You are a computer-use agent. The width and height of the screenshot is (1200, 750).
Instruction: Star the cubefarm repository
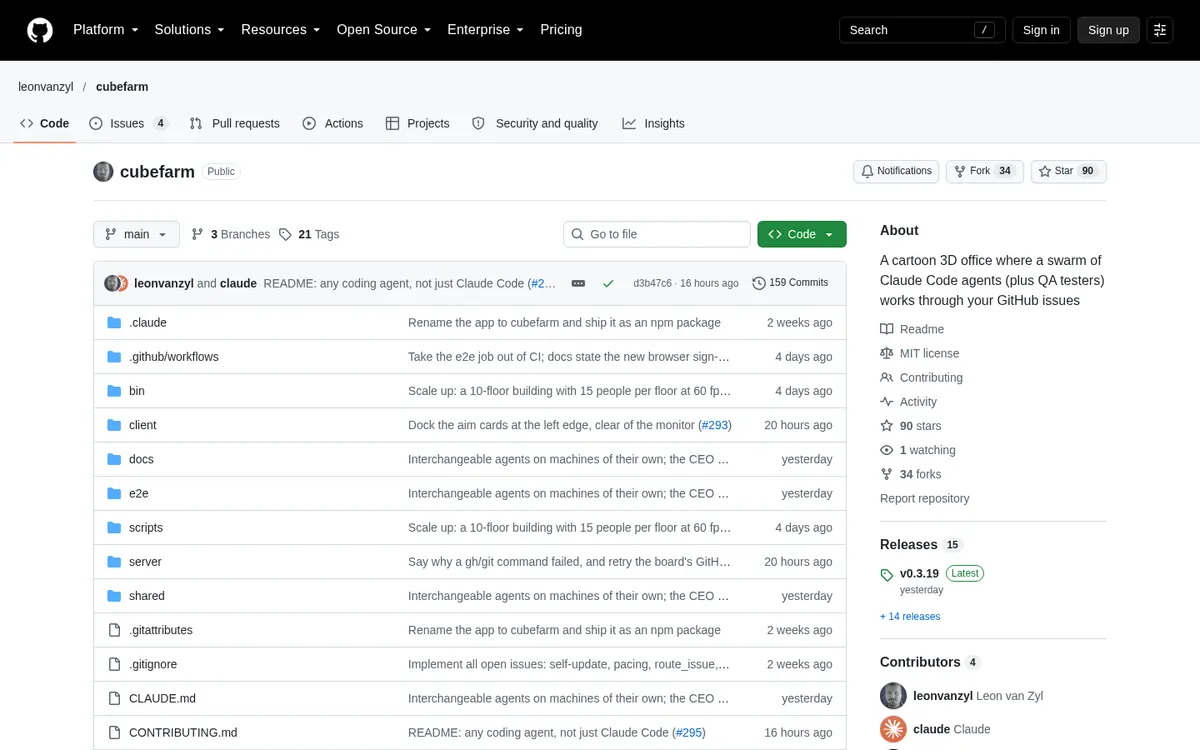(1068, 171)
